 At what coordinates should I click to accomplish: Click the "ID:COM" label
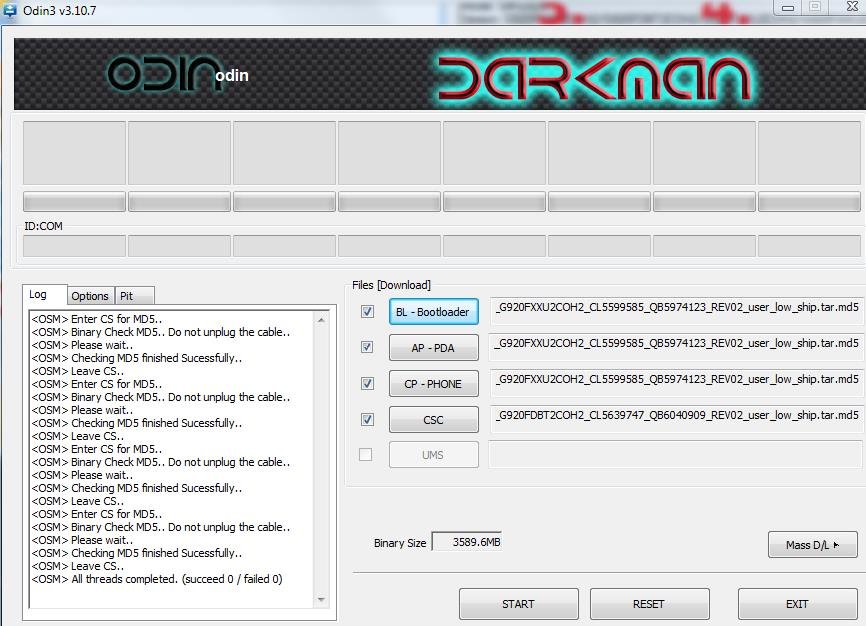coord(44,226)
